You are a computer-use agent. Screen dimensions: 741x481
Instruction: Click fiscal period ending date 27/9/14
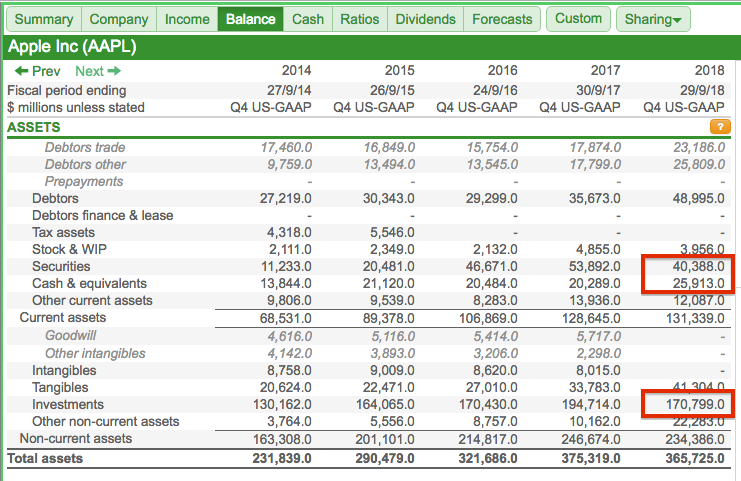click(289, 90)
